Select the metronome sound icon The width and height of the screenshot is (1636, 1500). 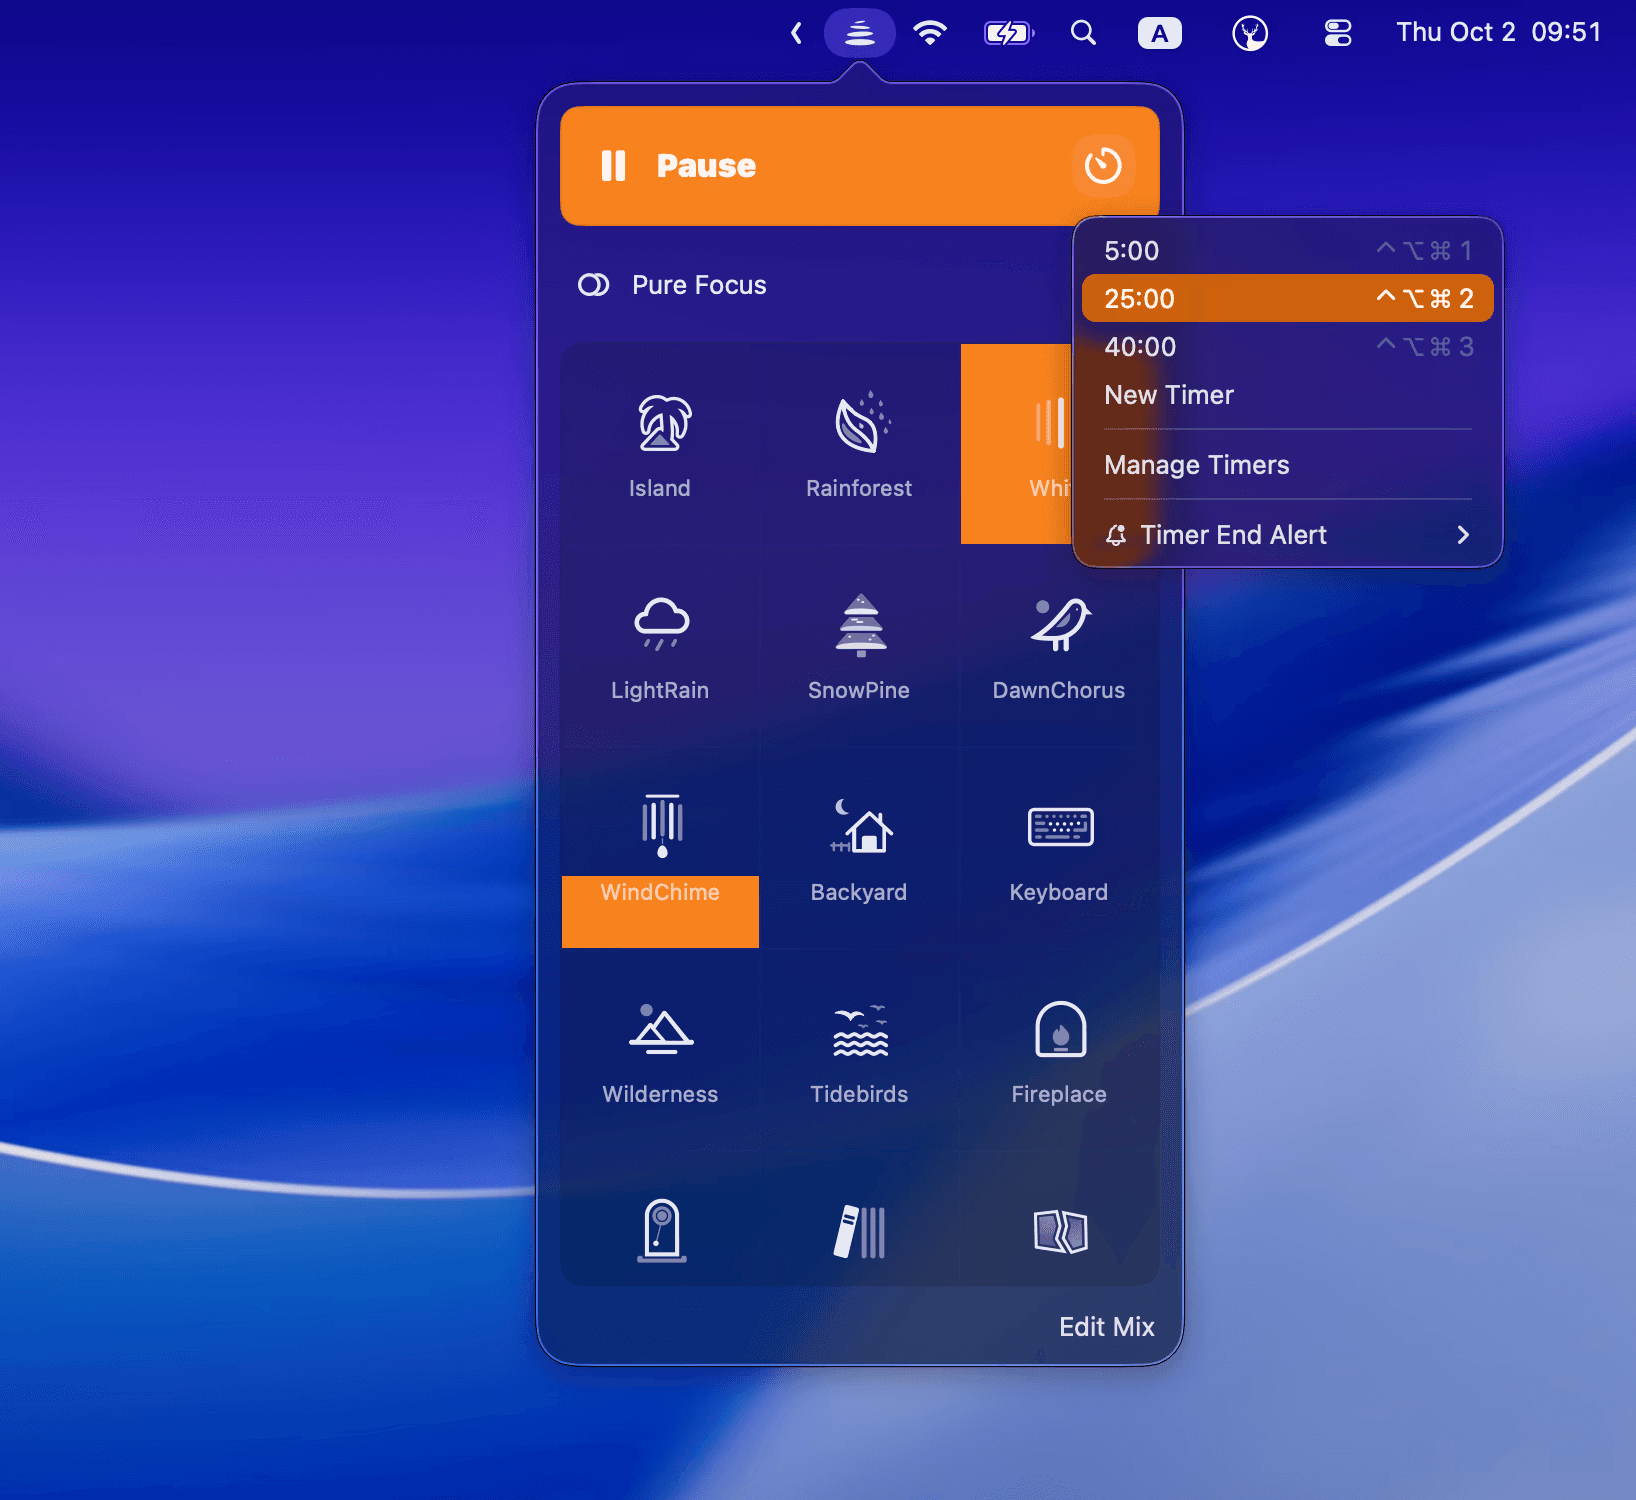pos(661,1231)
